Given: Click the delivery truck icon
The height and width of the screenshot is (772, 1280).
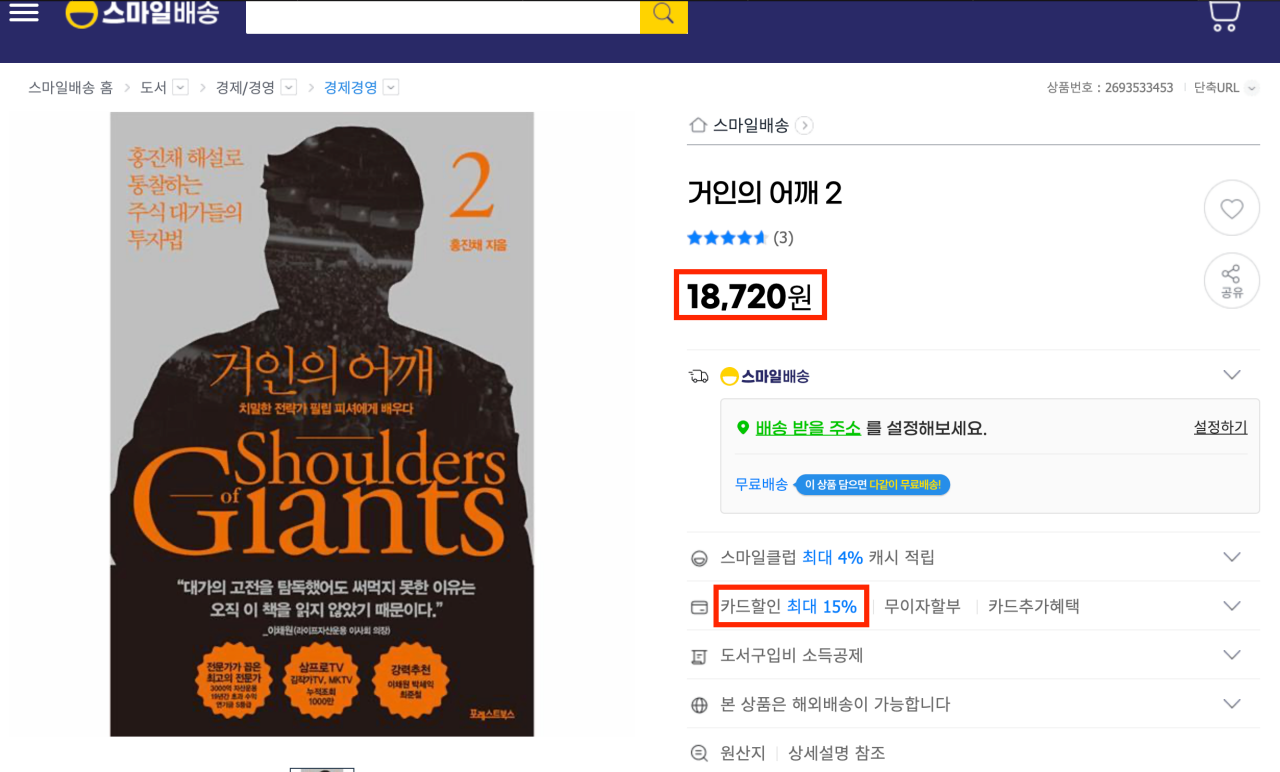Looking at the screenshot, I should point(699,377).
